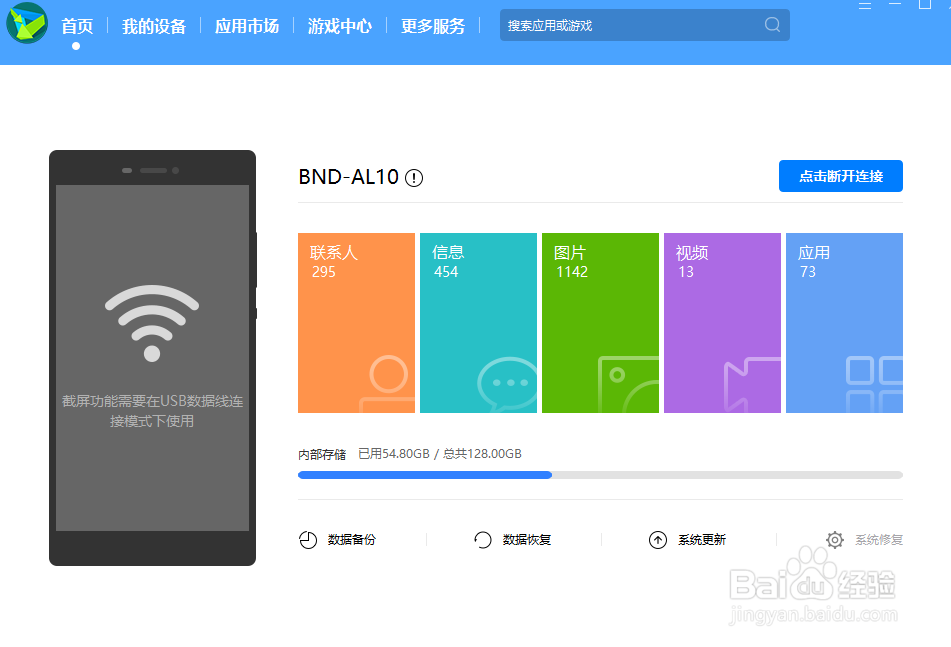Focus the 搜索应用或游戏 search field
The width and height of the screenshot is (951, 647).
pyautogui.click(x=645, y=25)
